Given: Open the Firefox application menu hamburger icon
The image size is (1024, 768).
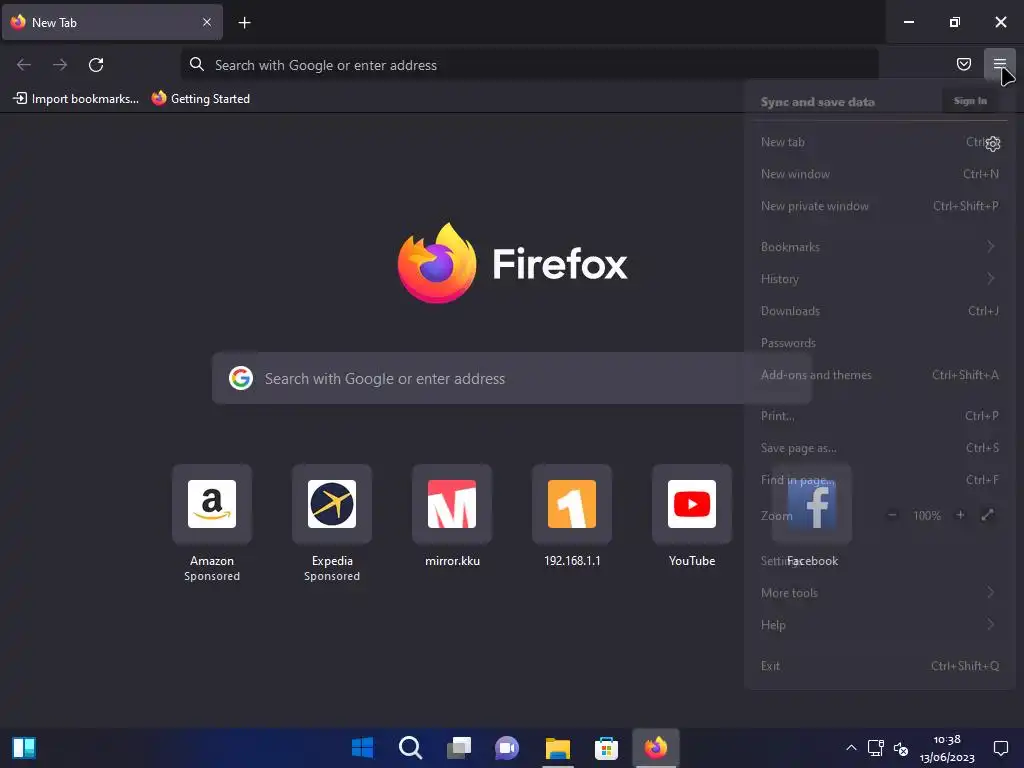Looking at the screenshot, I should (999, 64).
